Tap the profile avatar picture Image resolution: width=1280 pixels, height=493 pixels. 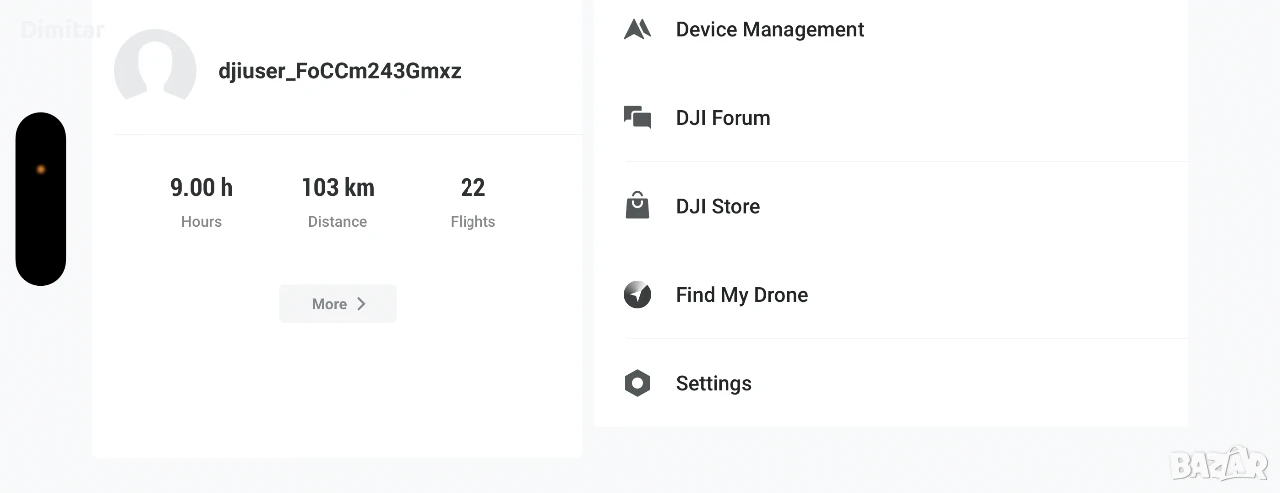(155, 68)
